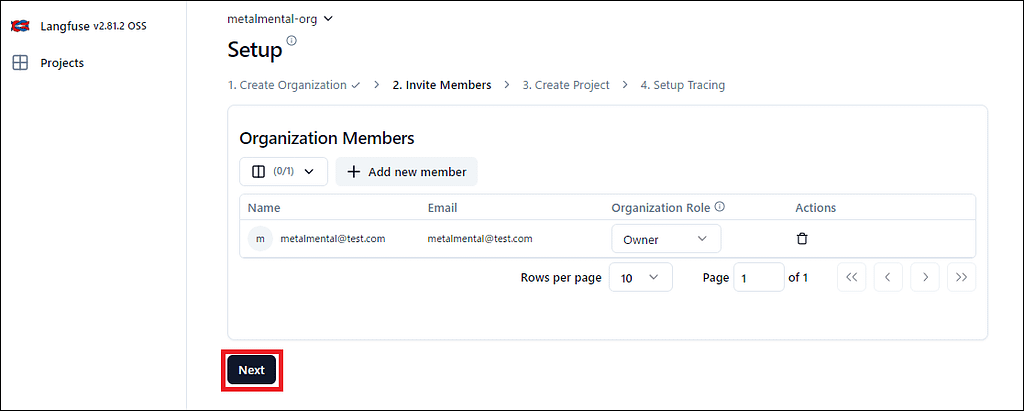The image size is (1024, 411).
Task: Go to next page arrow
Action: [x=925, y=278]
